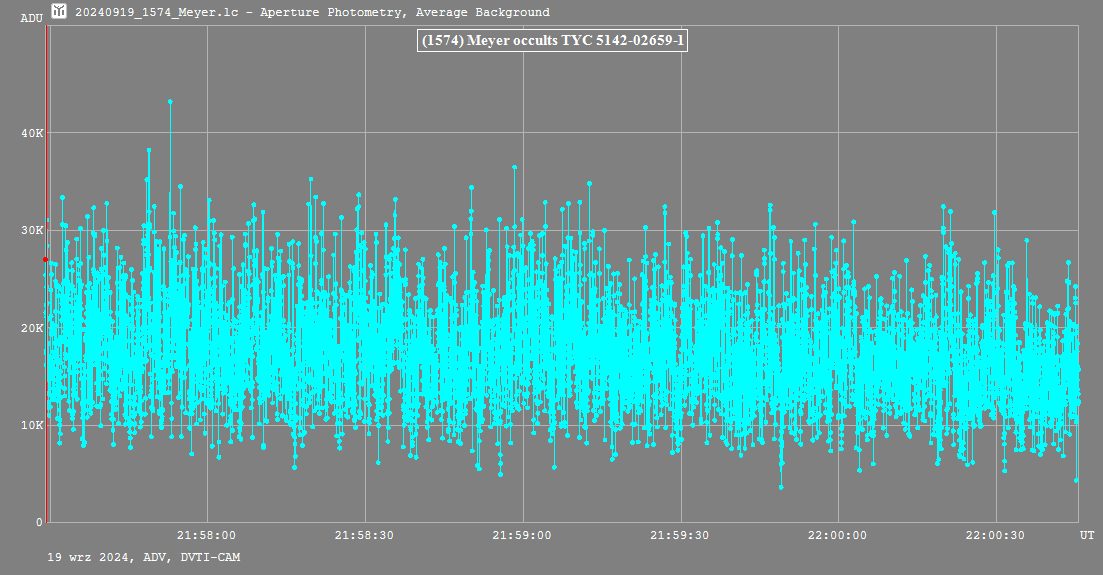The width and height of the screenshot is (1103, 575).
Task: Click the 22:00:30 time label
Action: 995,536
